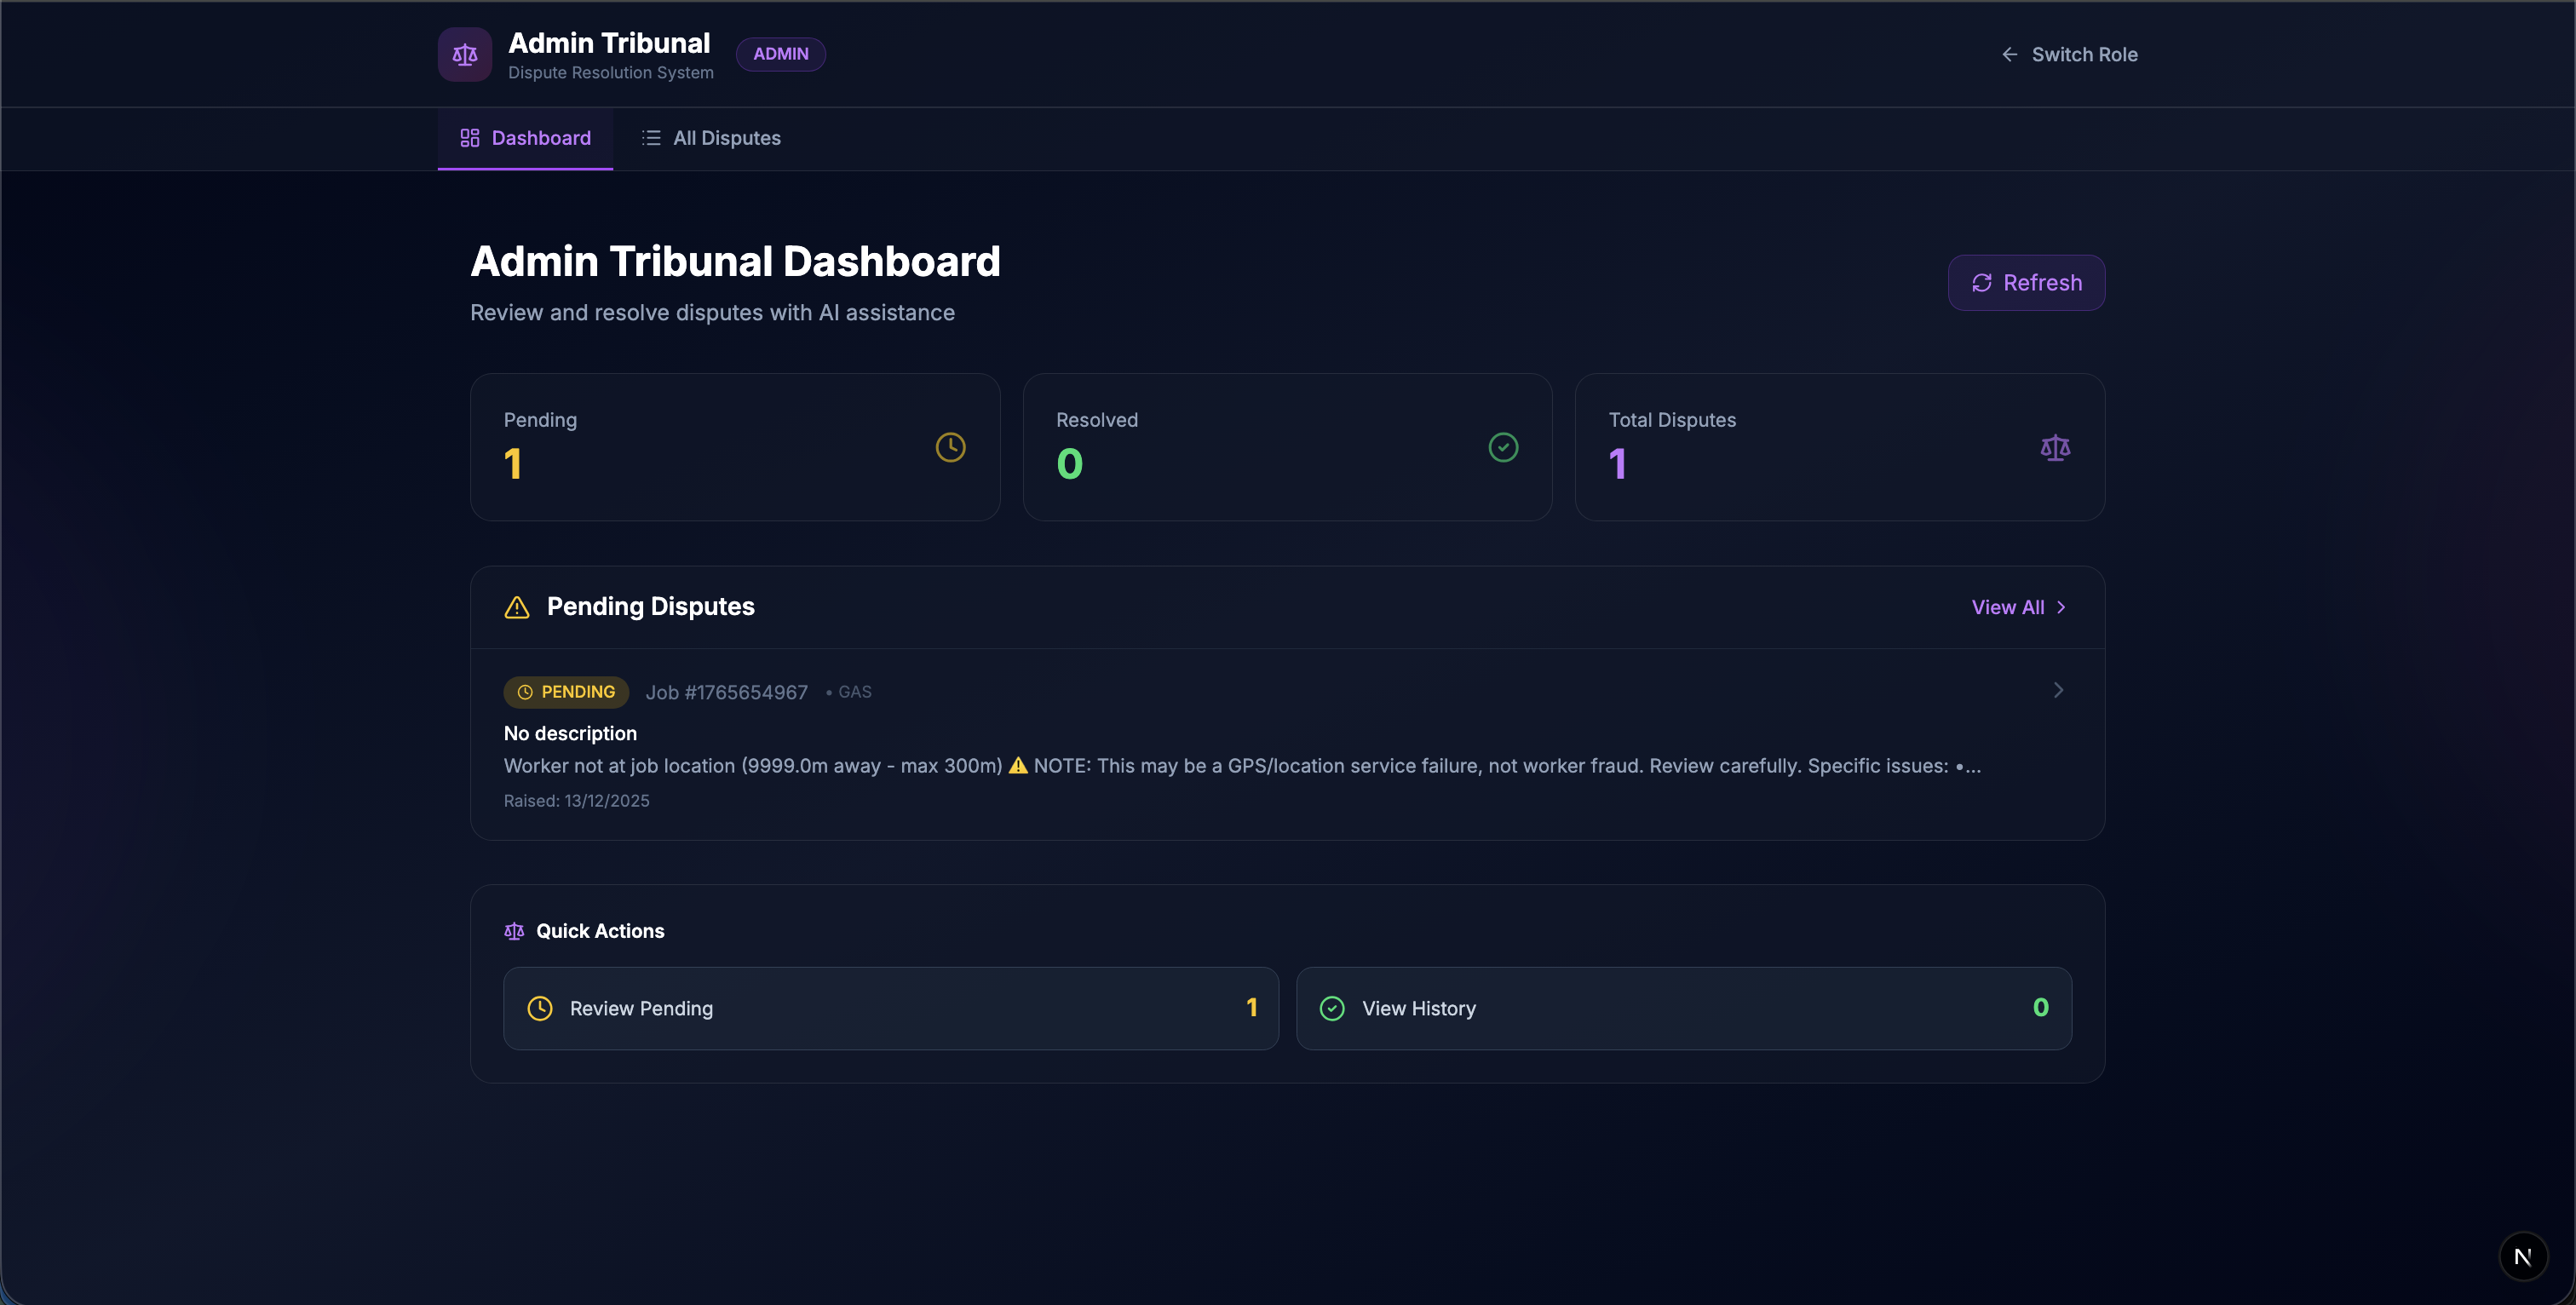
Task: Click the yellow PENDING status badge
Action: [x=566, y=692]
